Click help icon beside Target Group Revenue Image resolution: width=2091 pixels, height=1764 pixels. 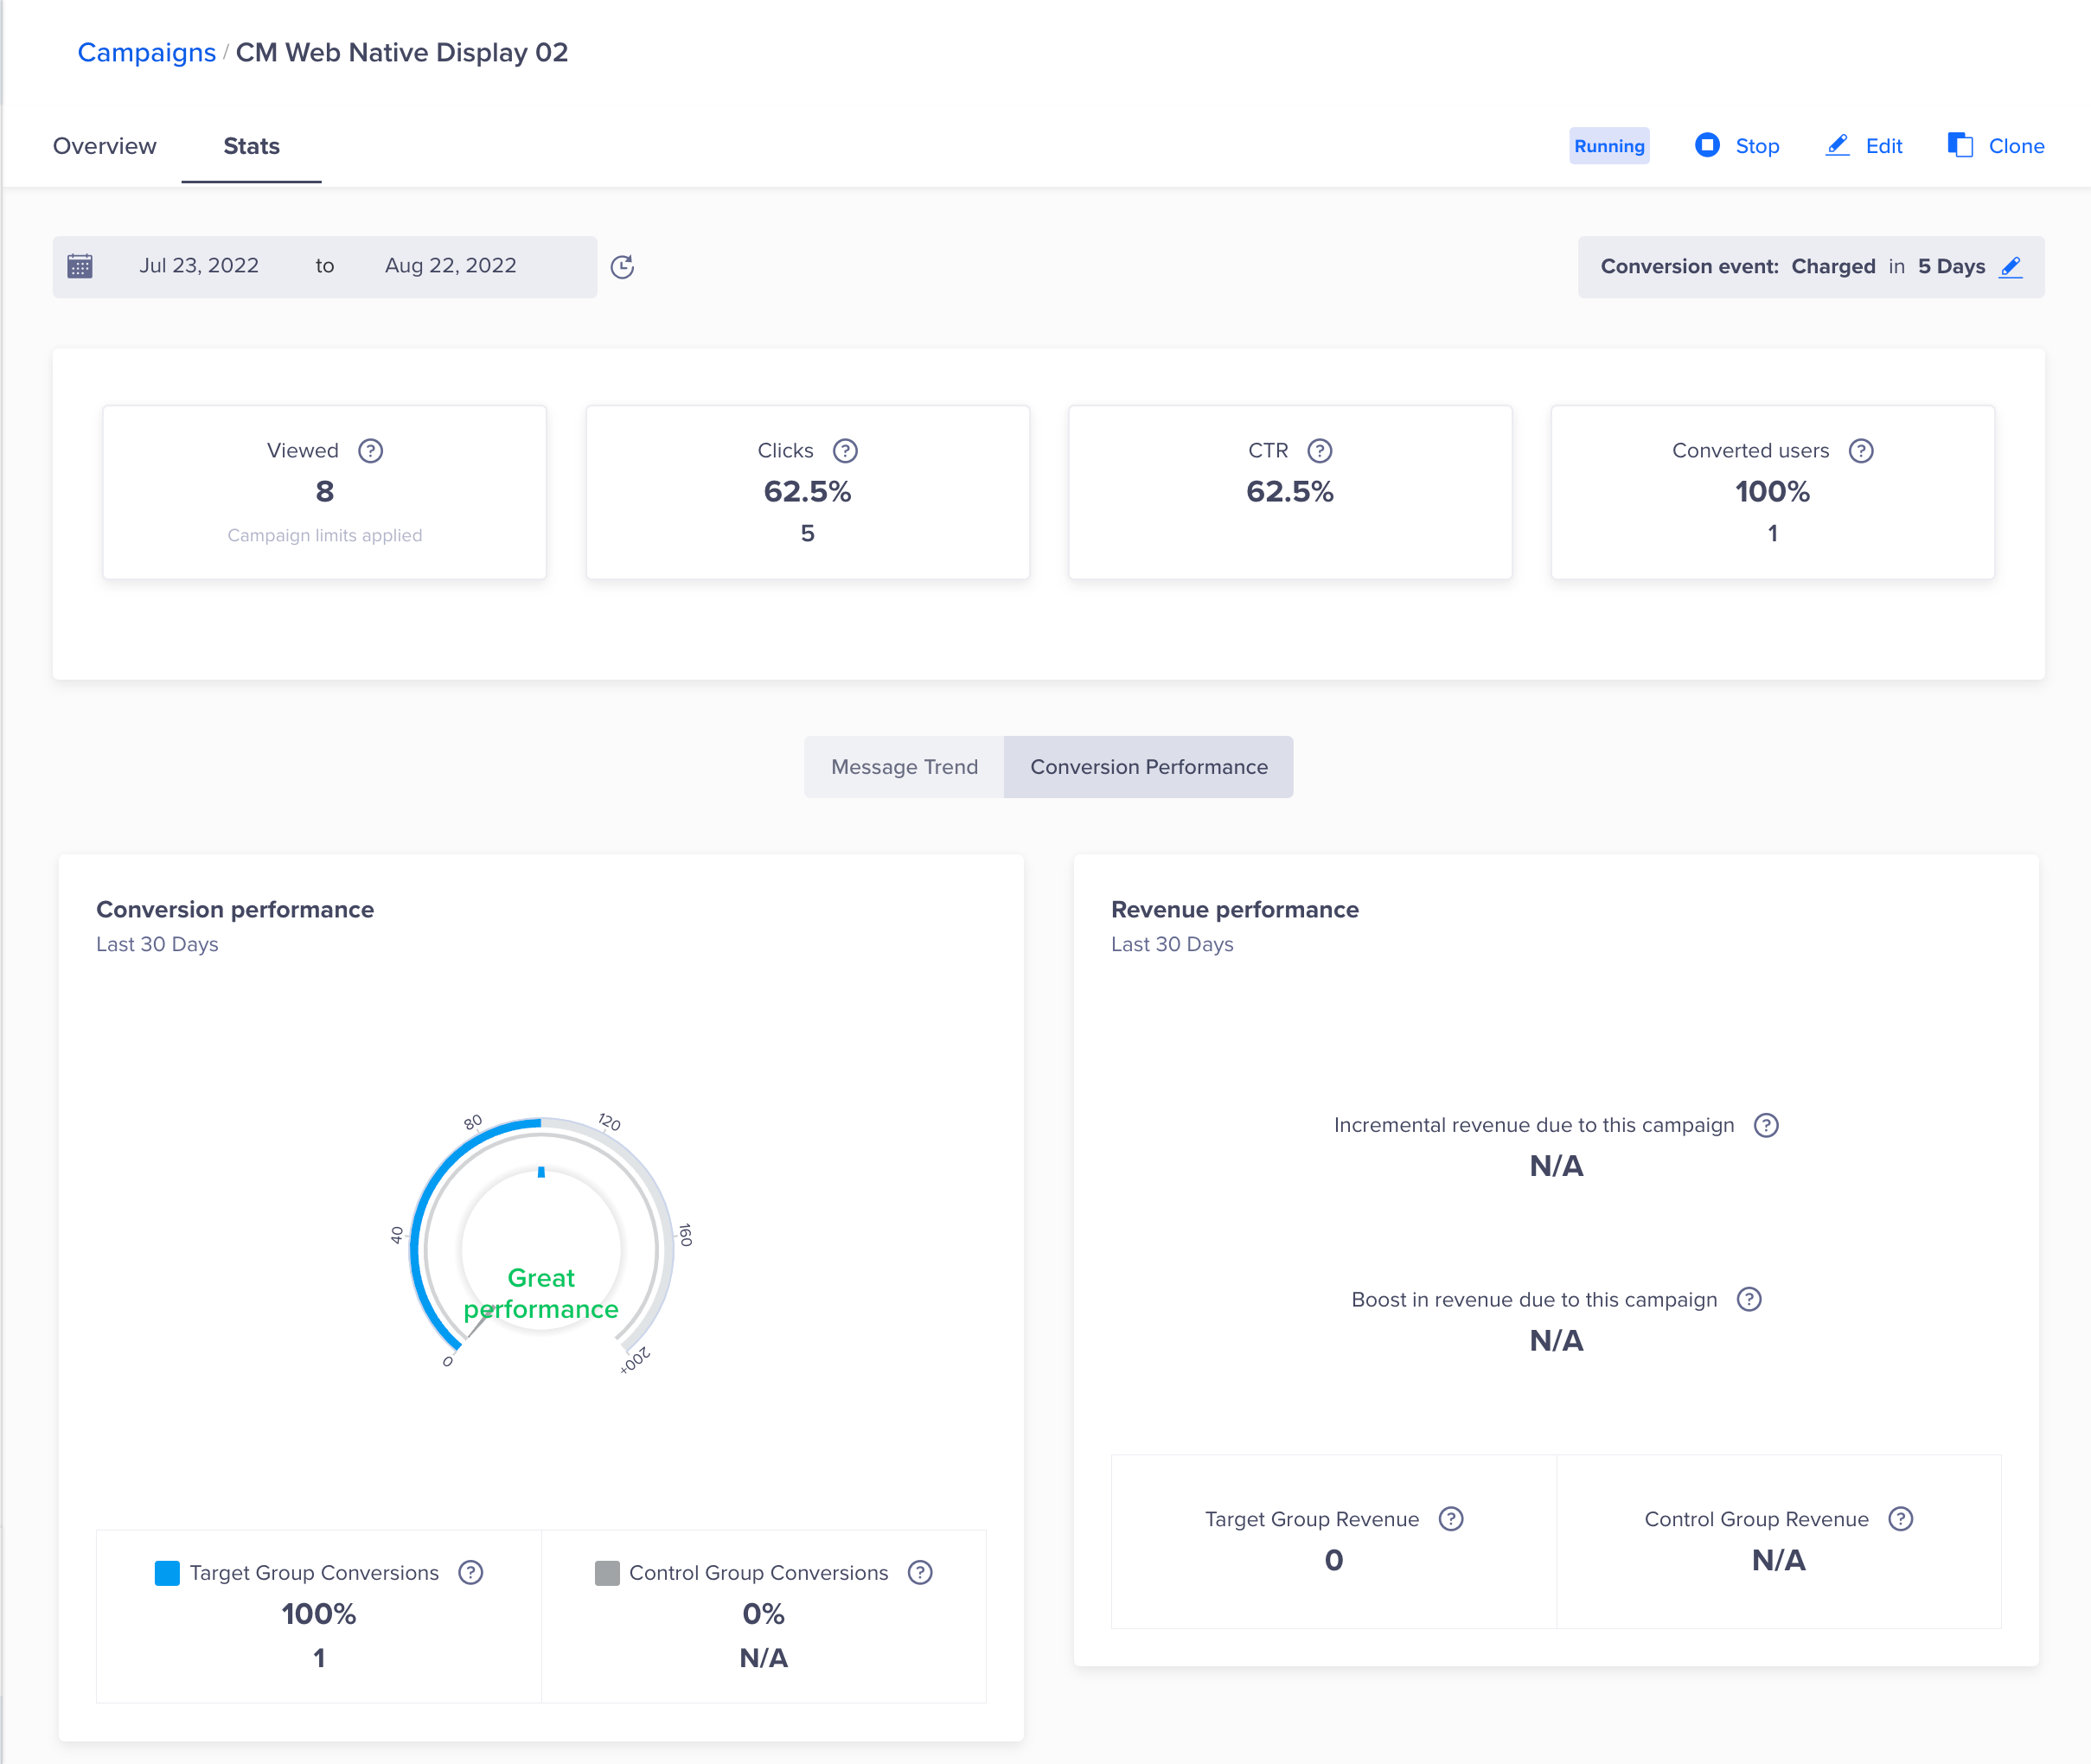coord(1450,1520)
